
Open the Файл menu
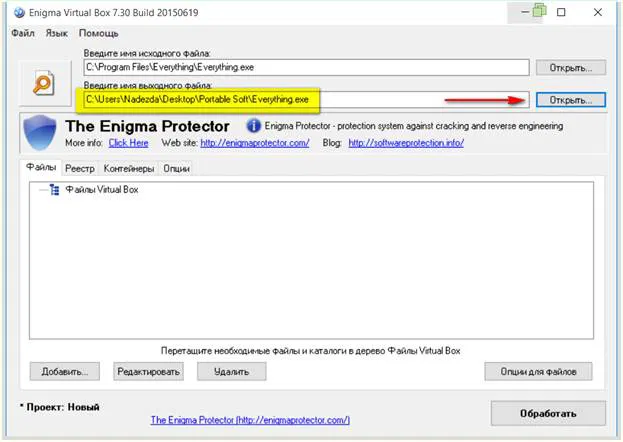point(23,33)
